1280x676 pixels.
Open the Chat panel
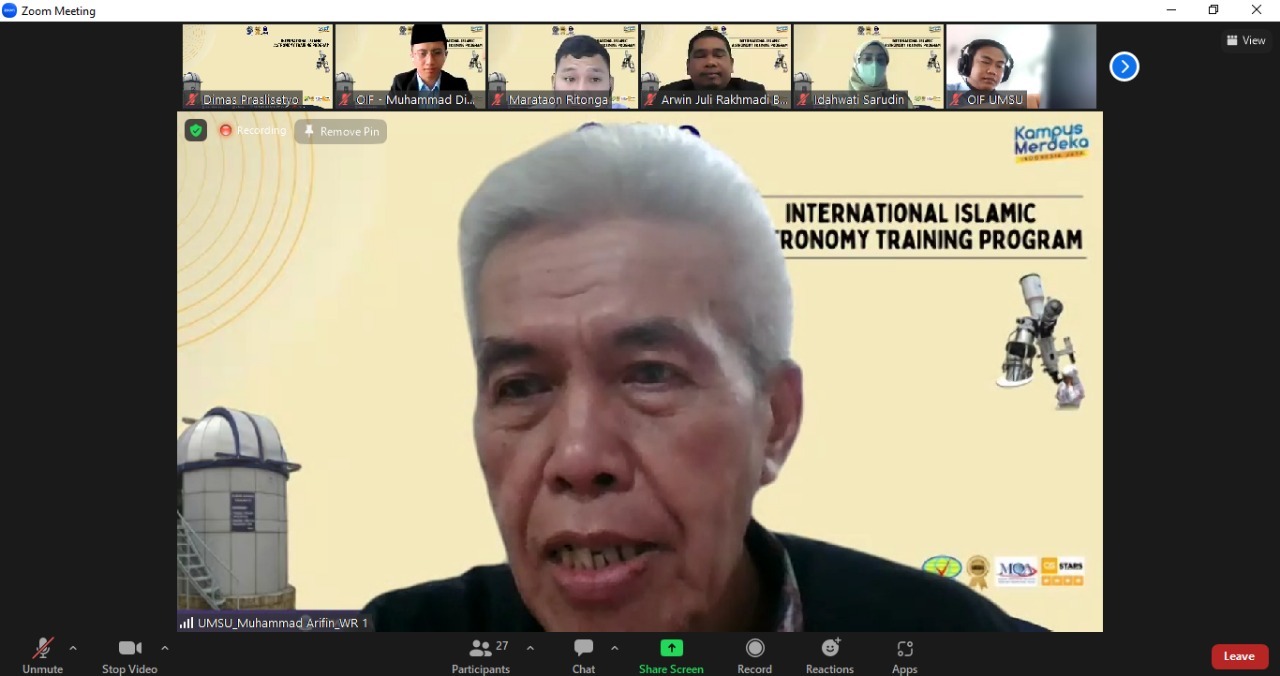click(x=584, y=655)
